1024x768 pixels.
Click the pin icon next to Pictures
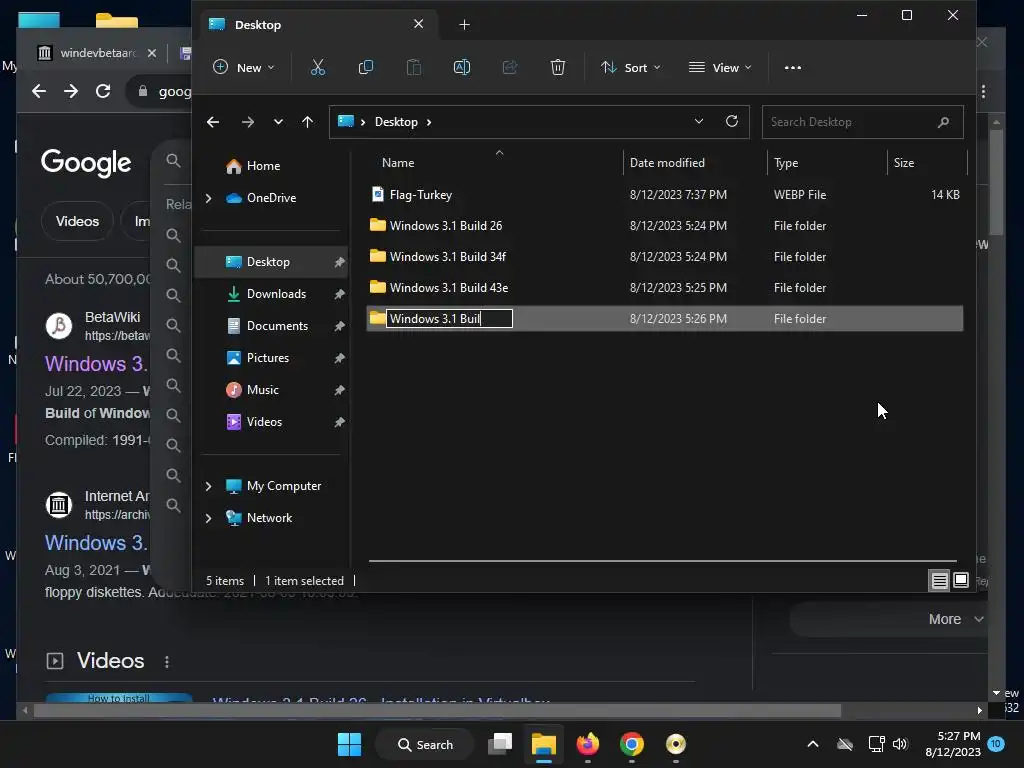[x=340, y=359]
